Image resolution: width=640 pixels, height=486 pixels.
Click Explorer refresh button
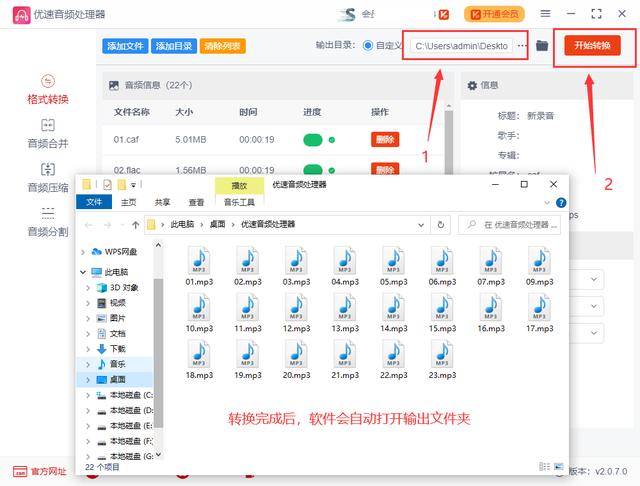(x=441, y=225)
